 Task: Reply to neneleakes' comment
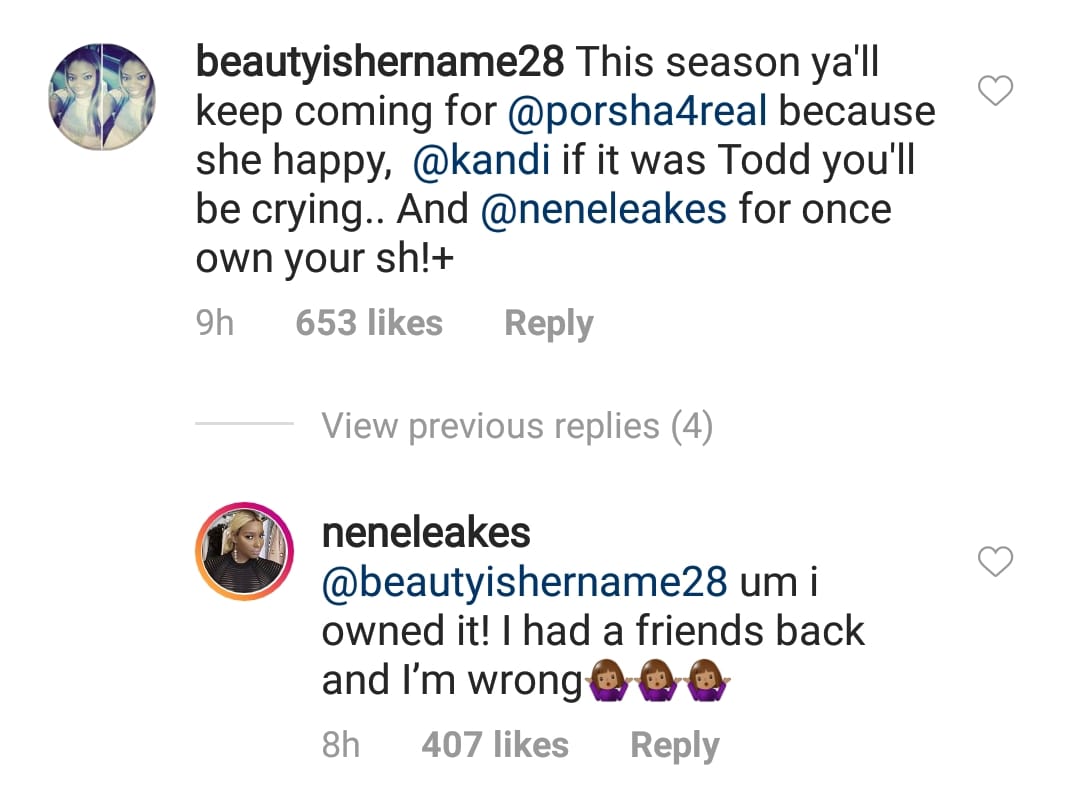[x=674, y=745]
